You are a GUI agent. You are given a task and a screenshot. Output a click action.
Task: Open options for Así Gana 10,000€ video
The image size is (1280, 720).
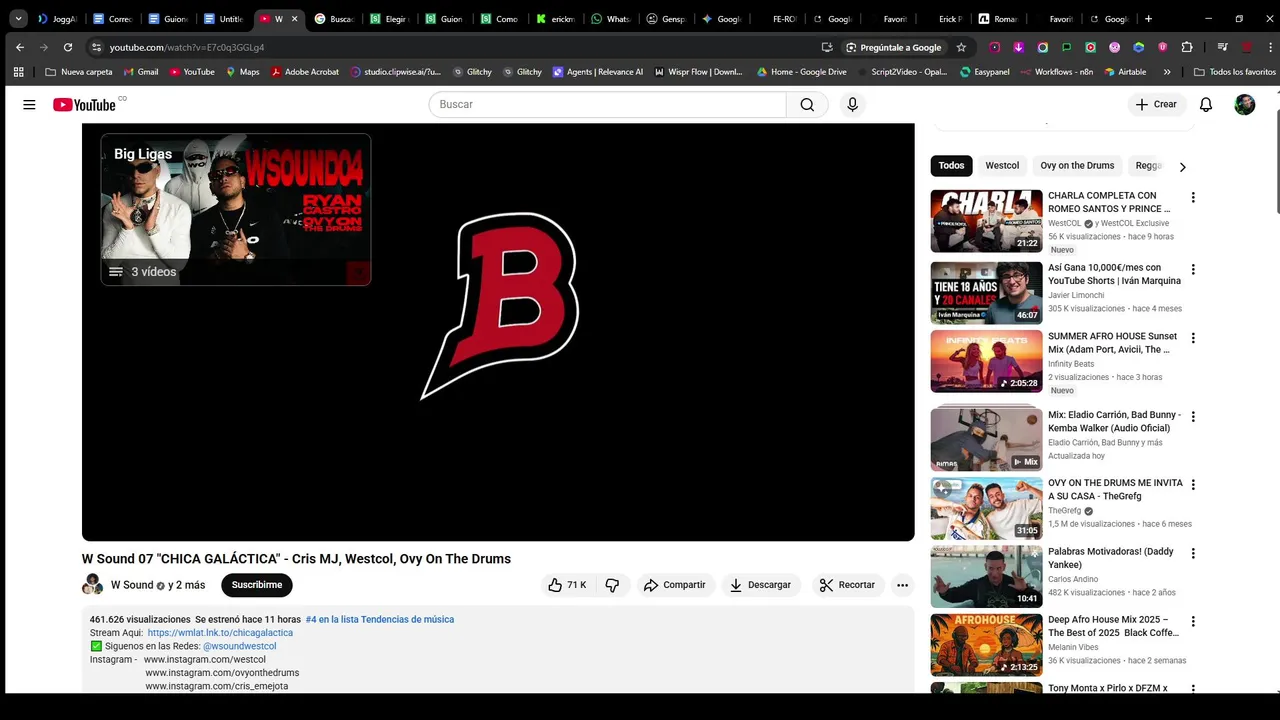click(1192, 270)
